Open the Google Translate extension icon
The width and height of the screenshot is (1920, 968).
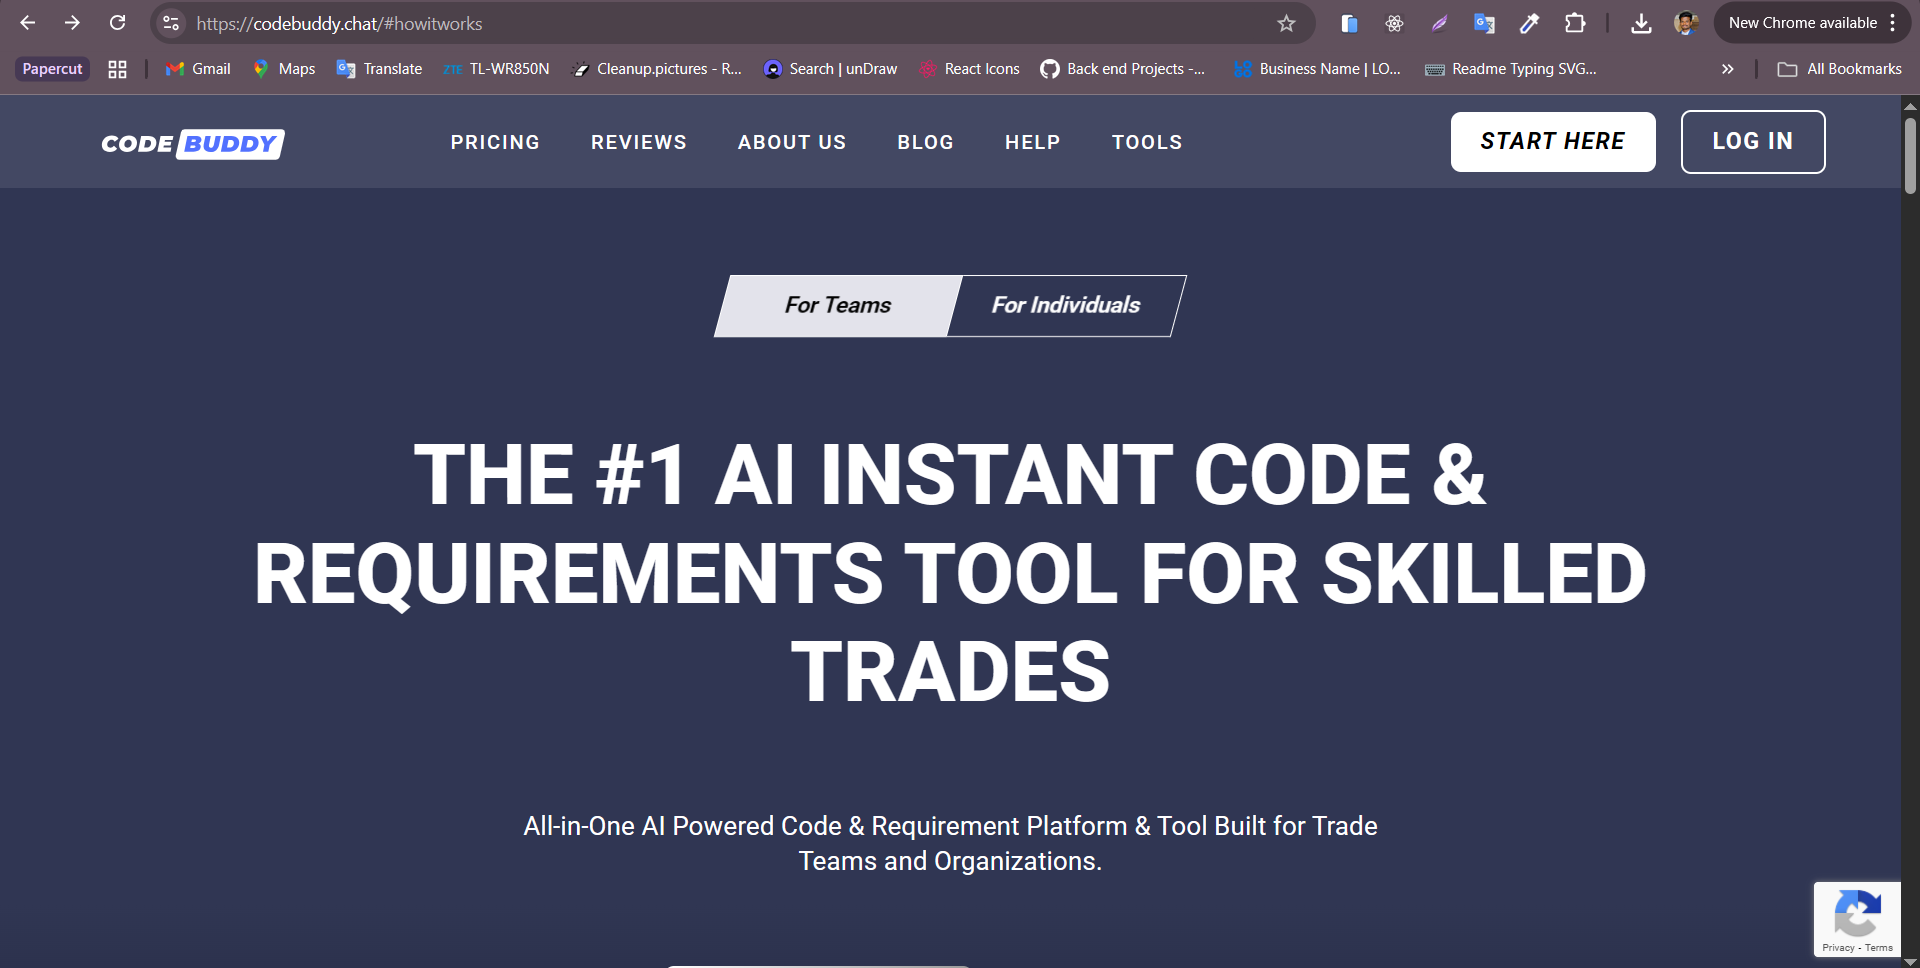[x=1484, y=23]
